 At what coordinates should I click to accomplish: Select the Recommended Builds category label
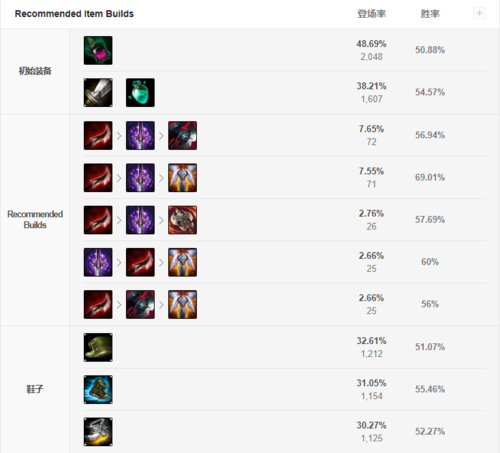(35, 219)
